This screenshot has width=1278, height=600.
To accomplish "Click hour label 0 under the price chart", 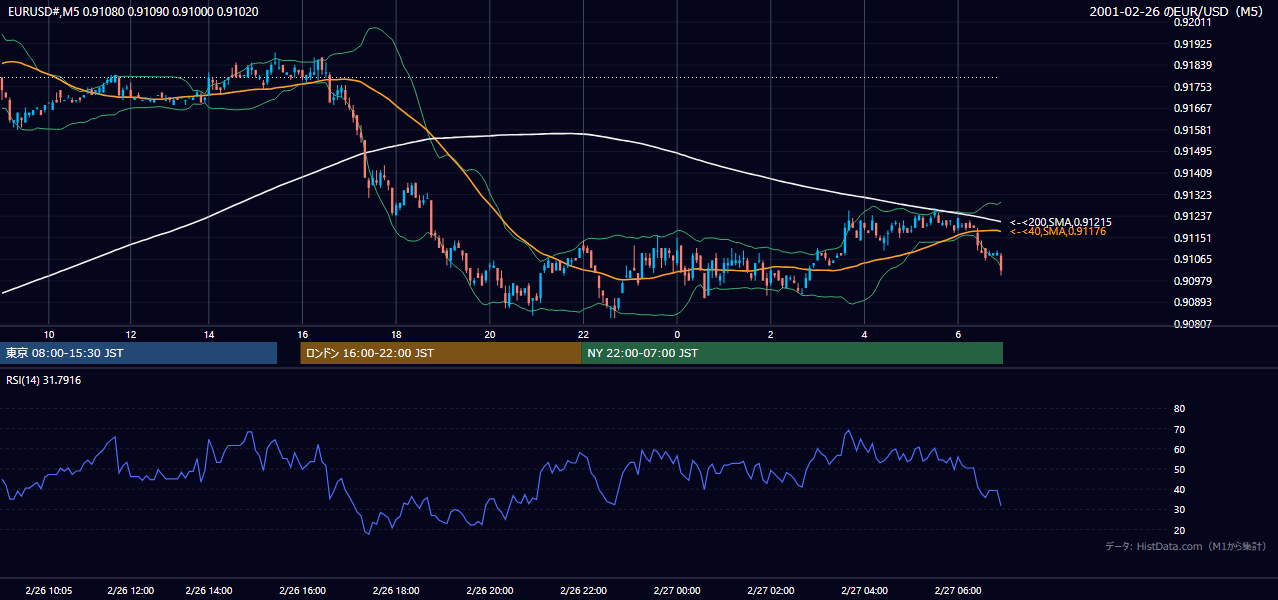I will coord(677,334).
